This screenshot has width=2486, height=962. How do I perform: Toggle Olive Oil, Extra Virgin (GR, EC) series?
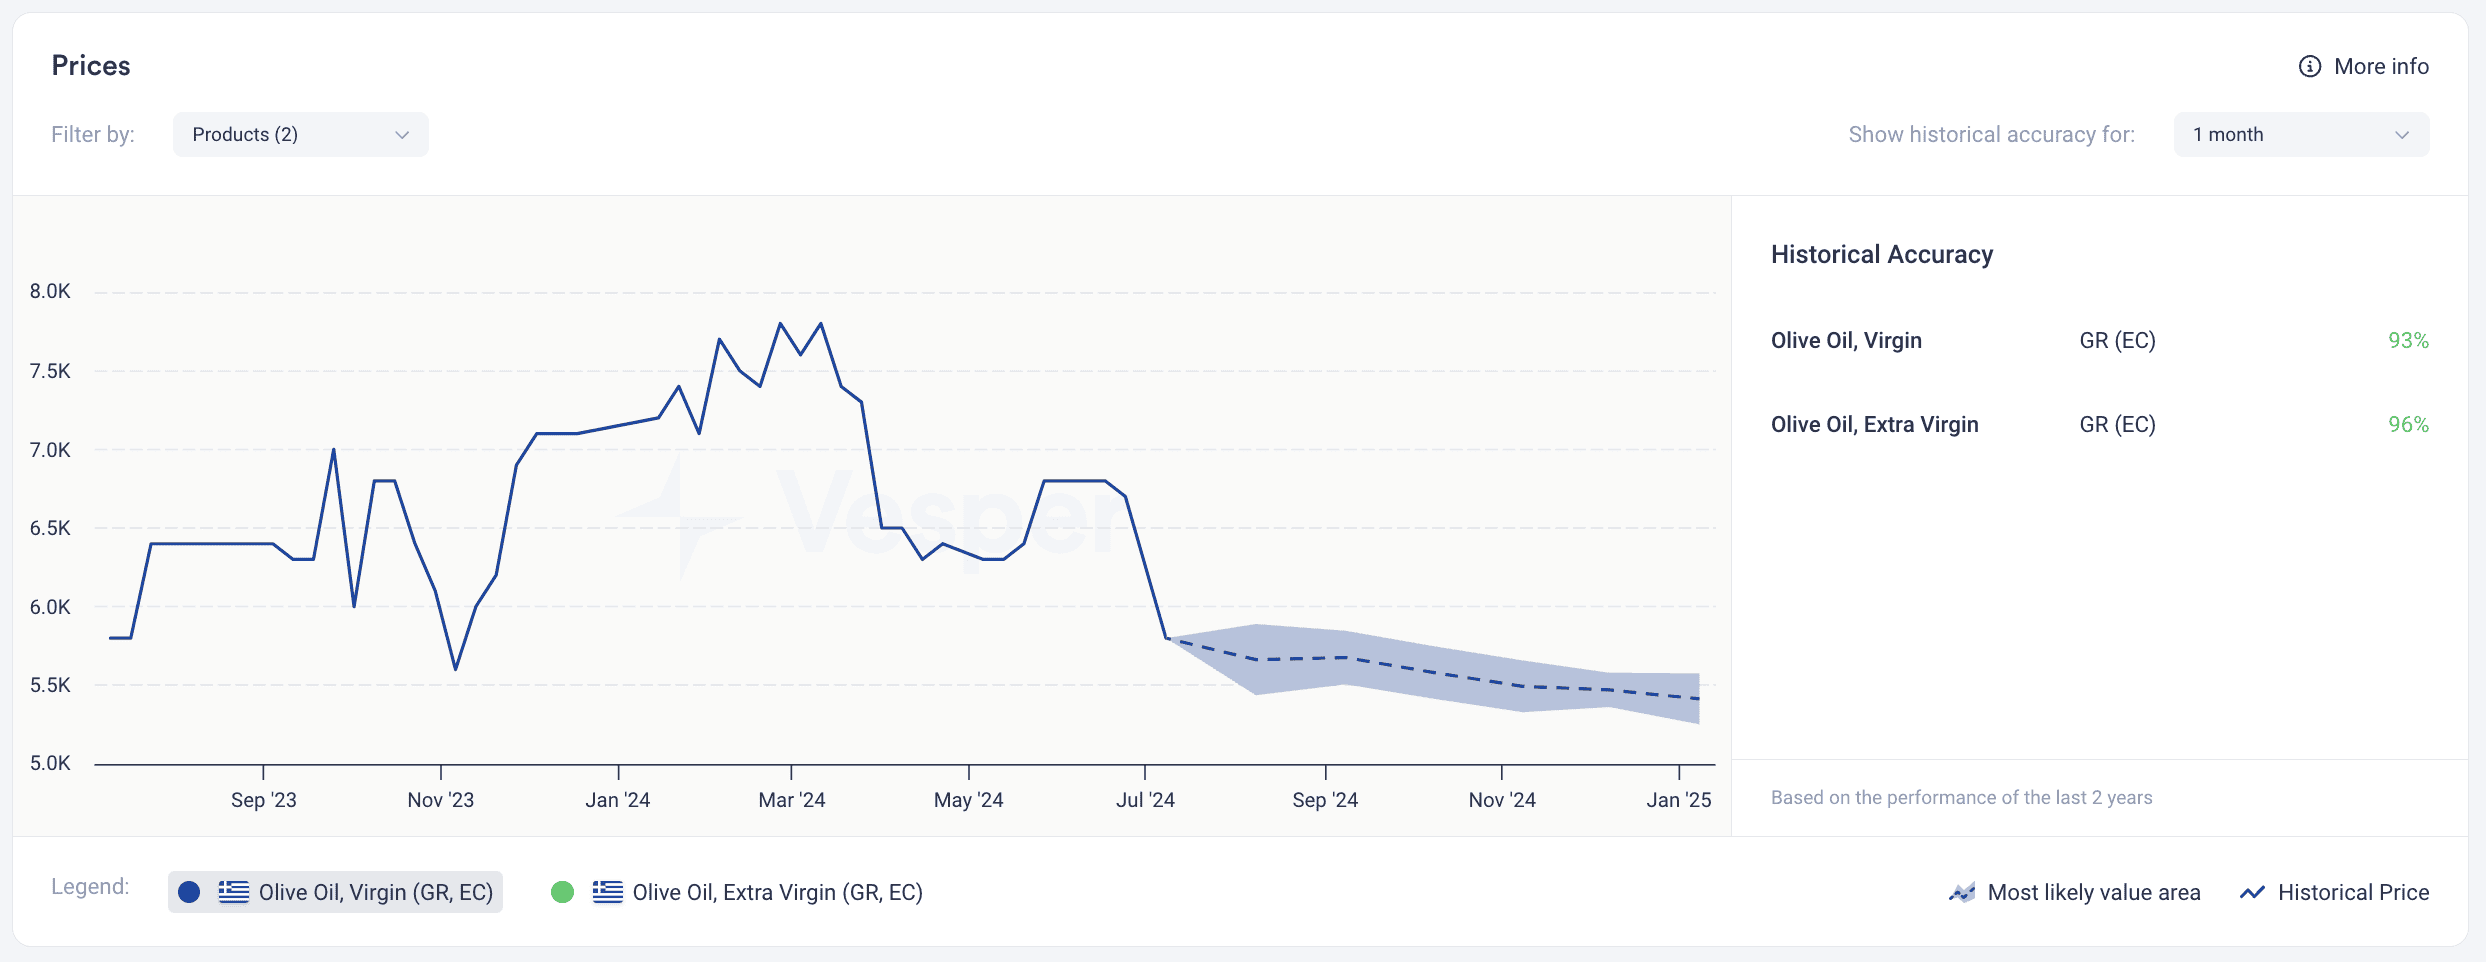737,892
